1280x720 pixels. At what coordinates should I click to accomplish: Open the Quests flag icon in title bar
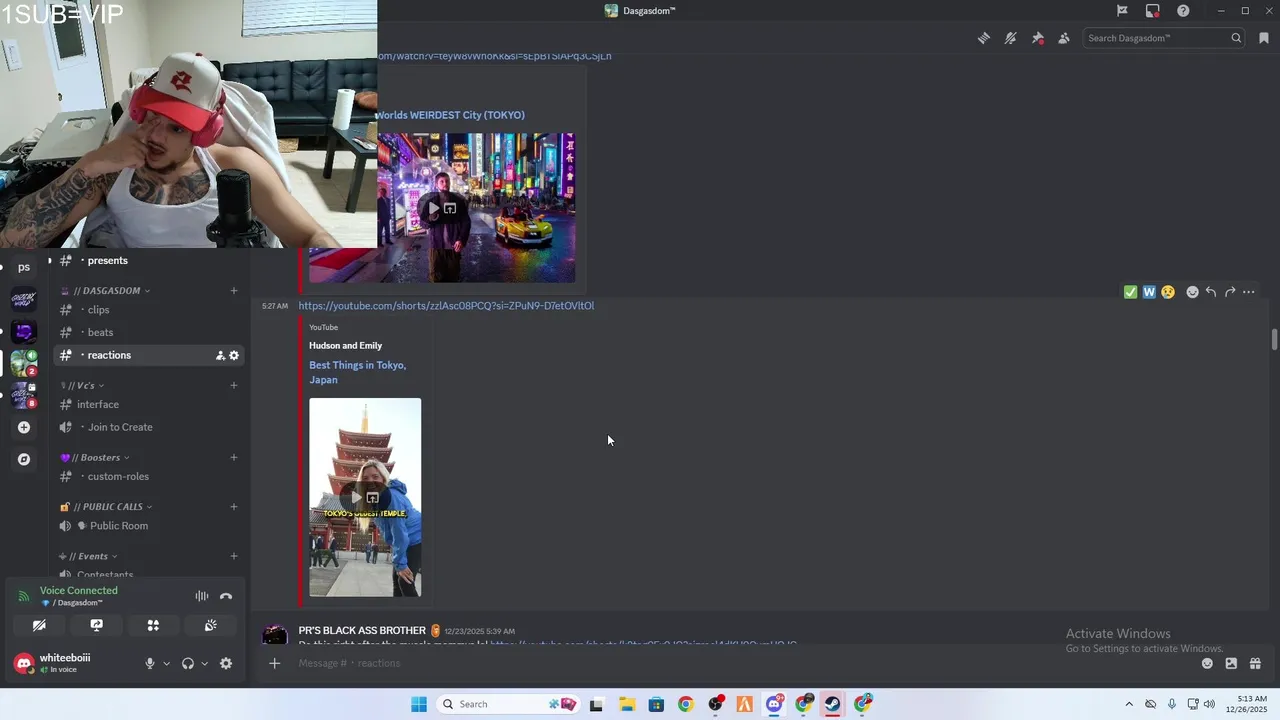[x=1122, y=11]
